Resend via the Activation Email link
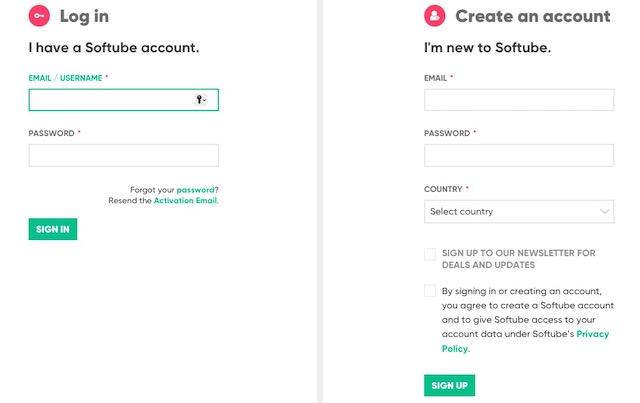The height and width of the screenshot is (403, 640). (185, 200)
